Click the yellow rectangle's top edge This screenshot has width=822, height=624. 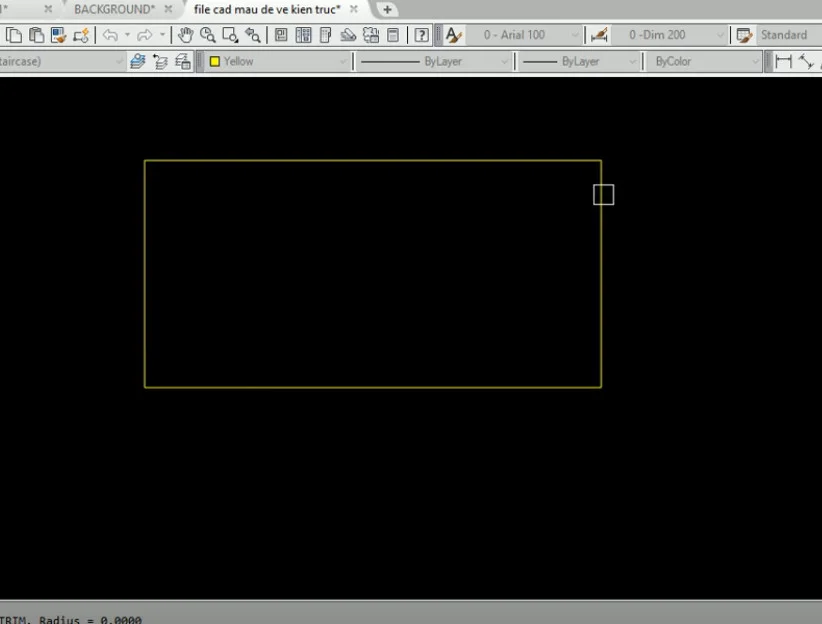[373, 160]
